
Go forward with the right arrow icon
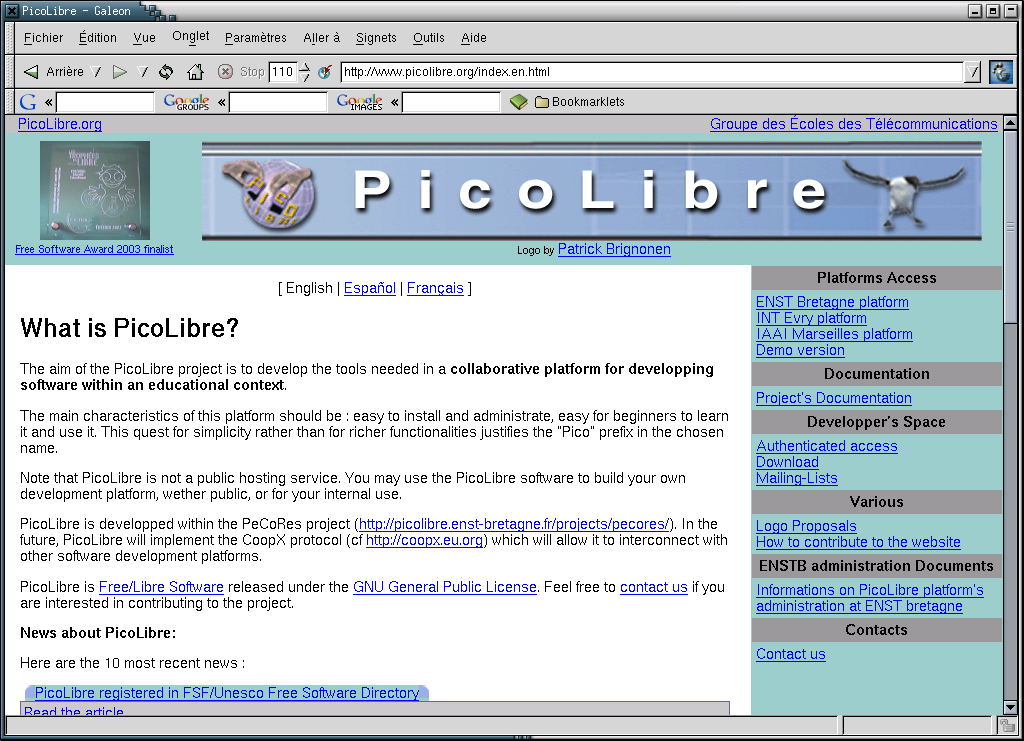click(120, 72)
